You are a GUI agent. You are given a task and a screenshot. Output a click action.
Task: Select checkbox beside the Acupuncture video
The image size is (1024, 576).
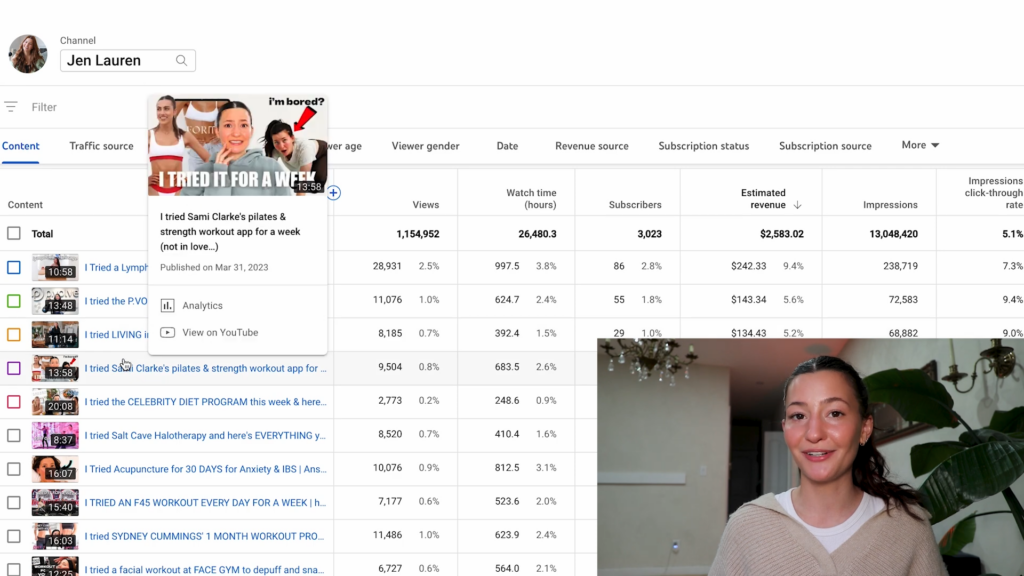point(14,469)
